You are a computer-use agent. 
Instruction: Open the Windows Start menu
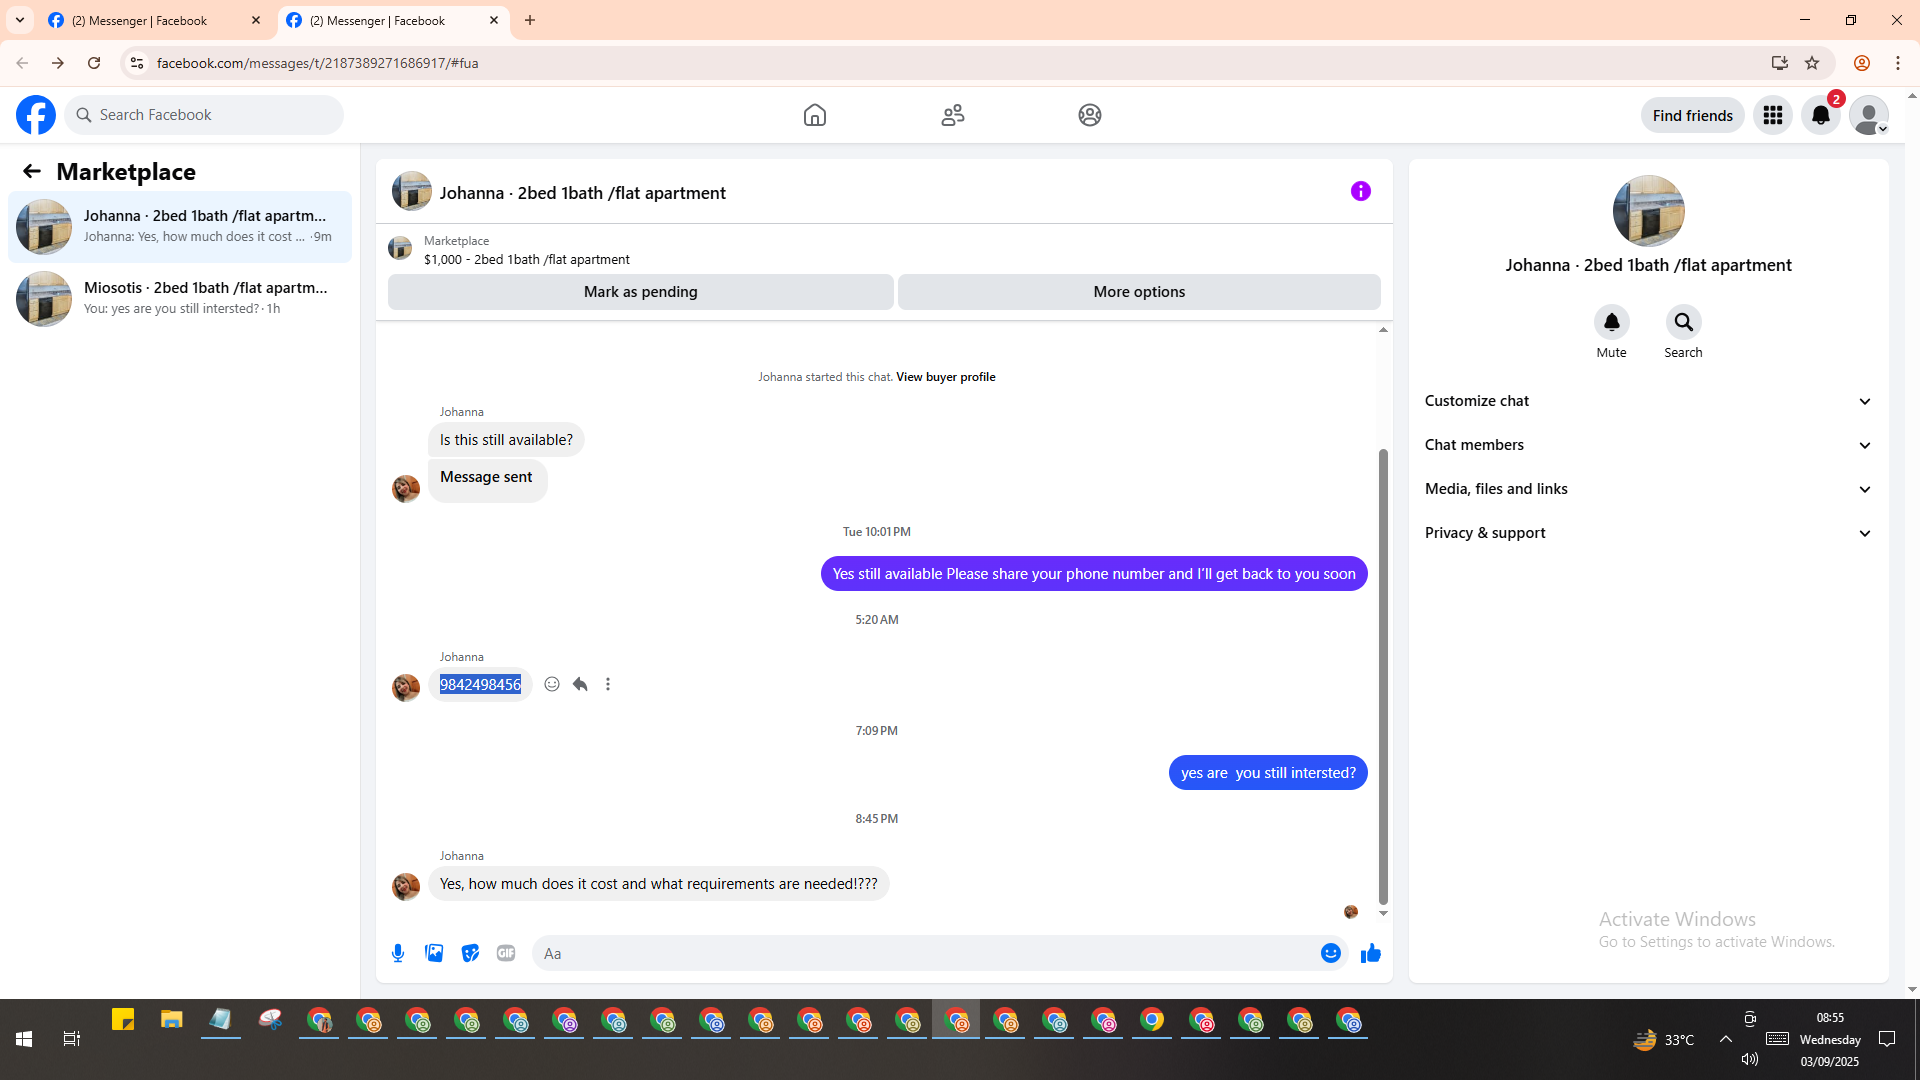24,1039
